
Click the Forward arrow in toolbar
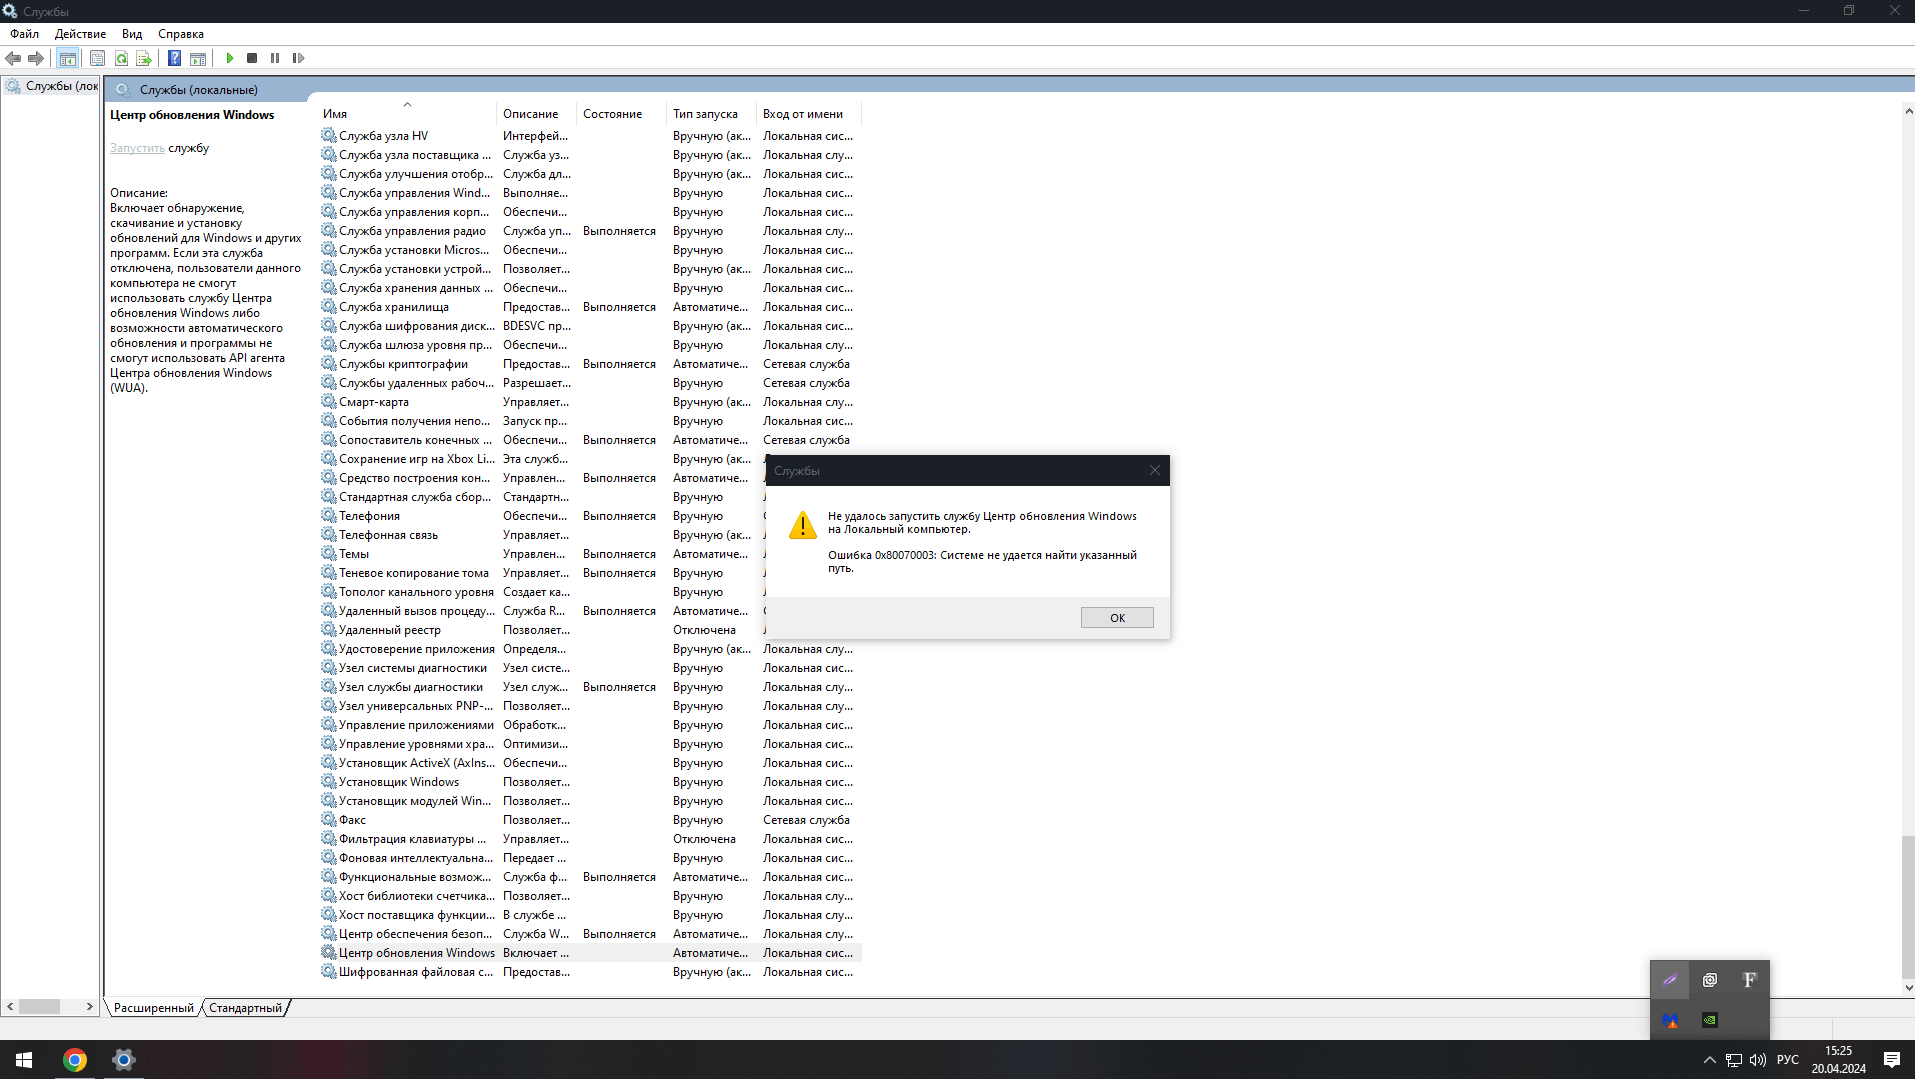(36, 58)
